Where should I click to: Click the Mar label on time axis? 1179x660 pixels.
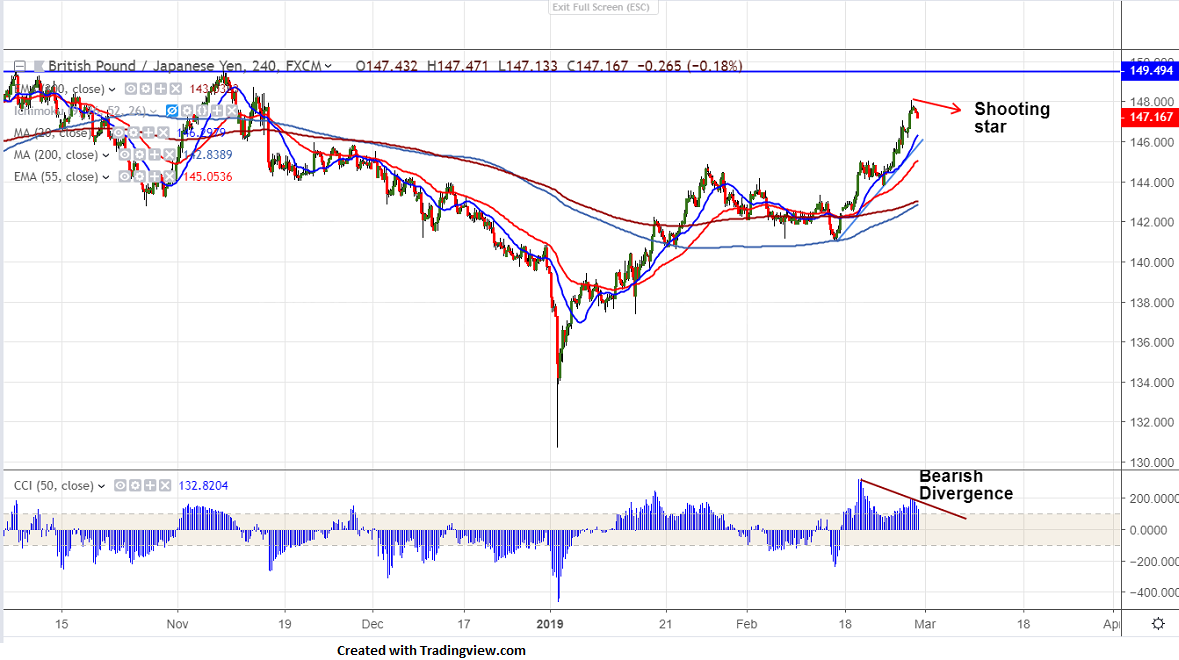[925, 624]
